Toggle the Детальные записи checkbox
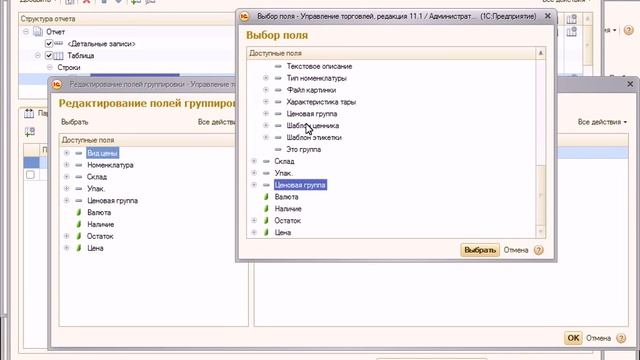 pos(49,43)
